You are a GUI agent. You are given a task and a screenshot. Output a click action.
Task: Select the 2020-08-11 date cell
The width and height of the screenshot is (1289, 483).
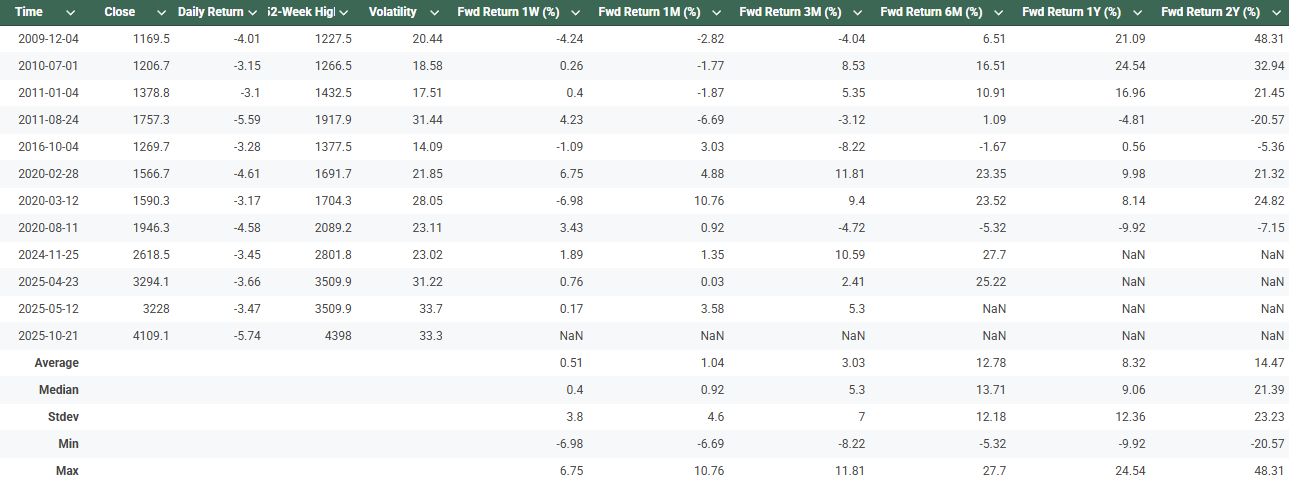click(48, 228)
